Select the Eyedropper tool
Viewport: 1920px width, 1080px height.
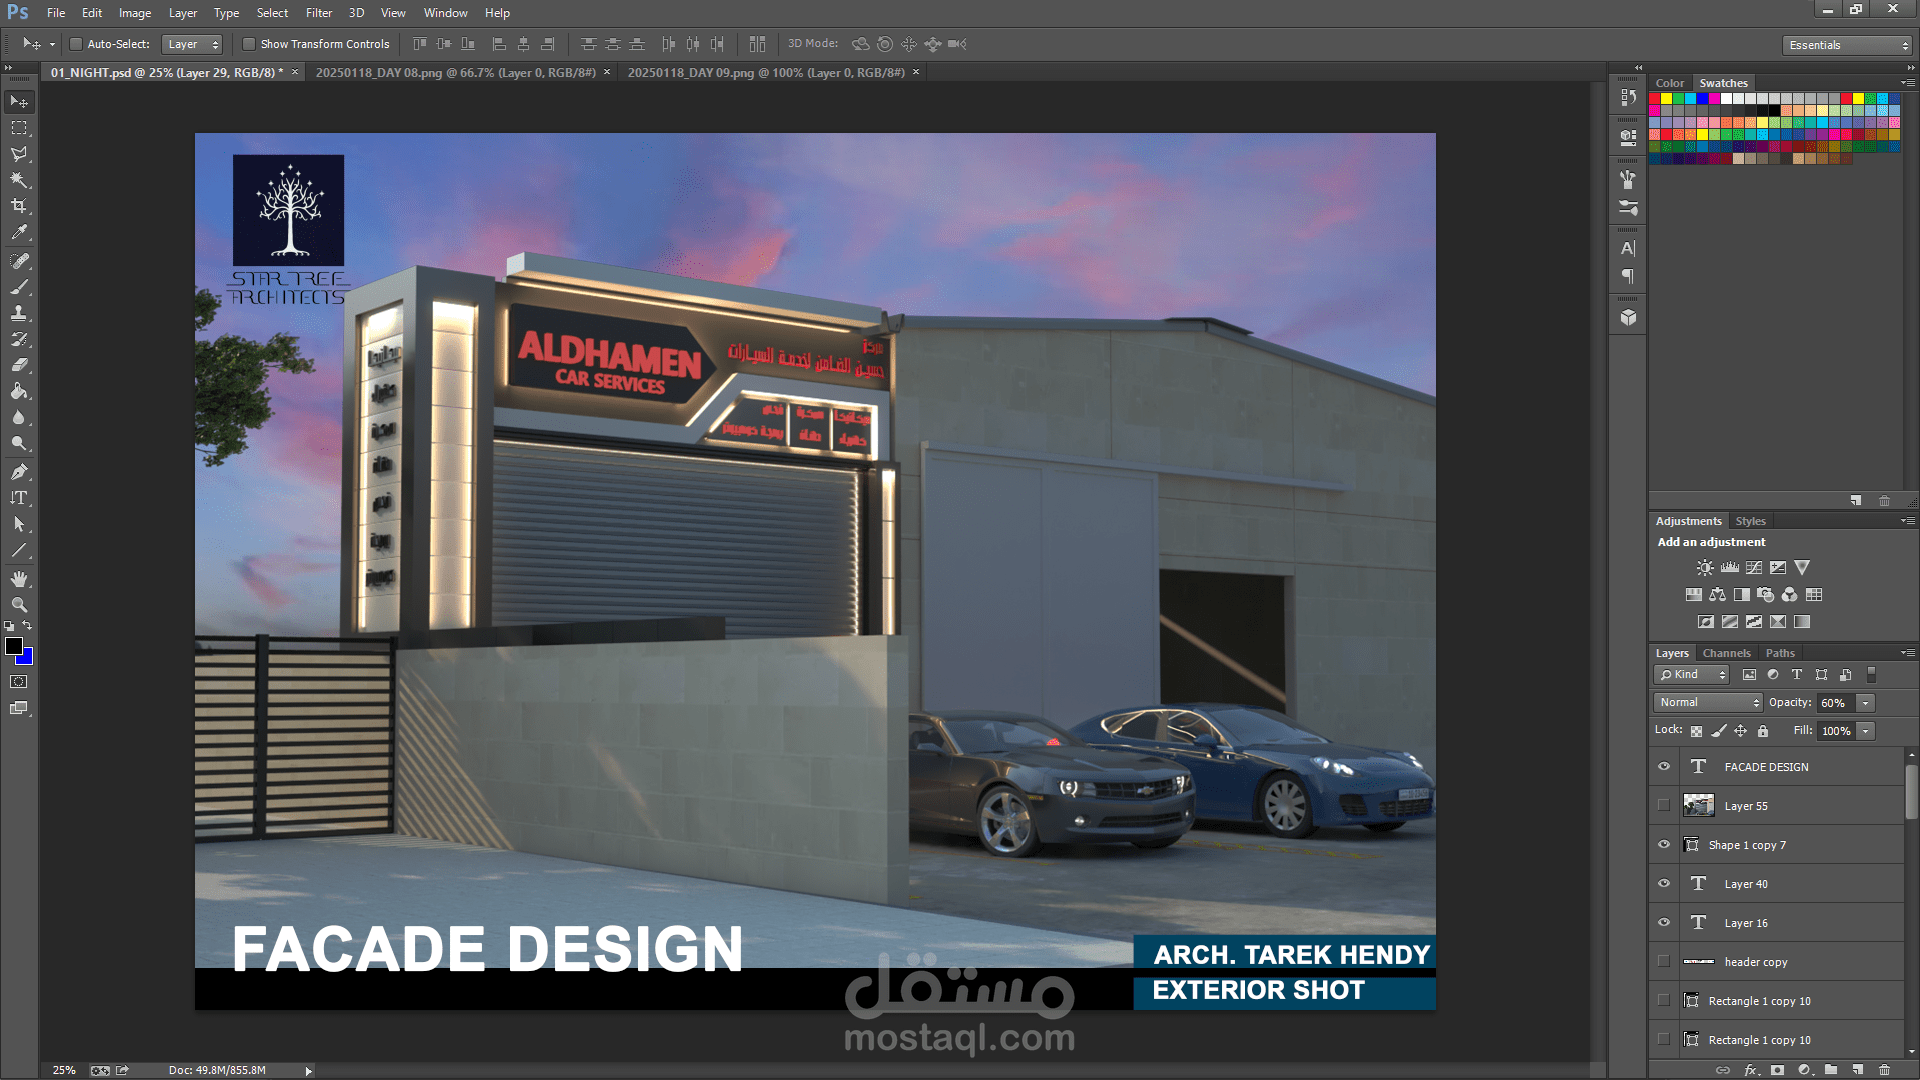tap(19, 232)
